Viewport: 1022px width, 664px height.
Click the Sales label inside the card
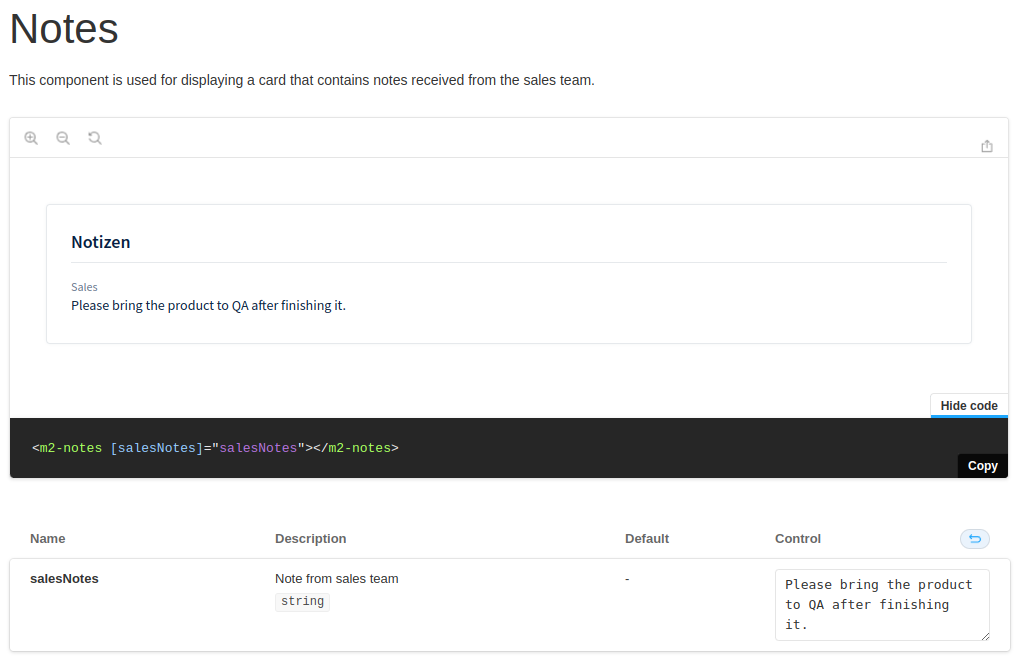84,287
